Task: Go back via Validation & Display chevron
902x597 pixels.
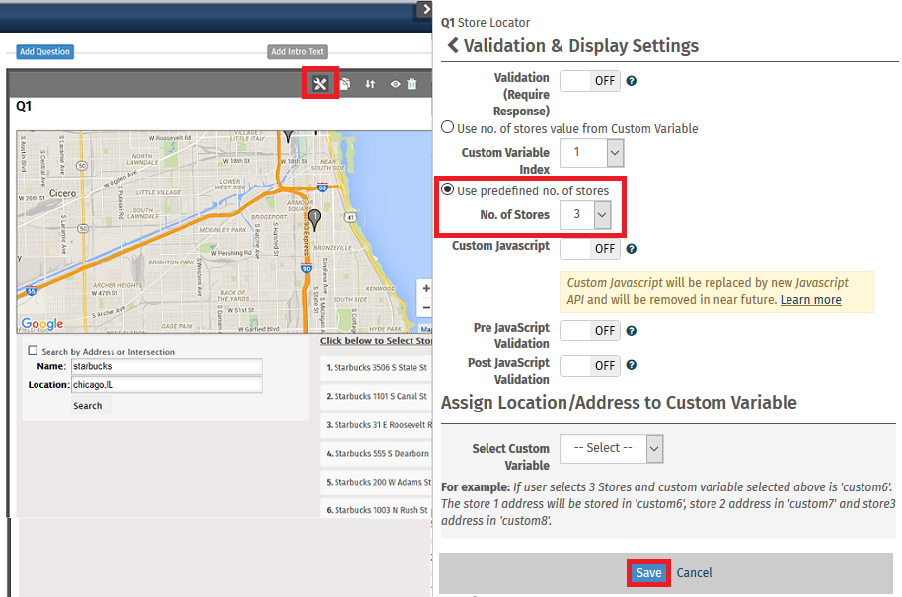Action: click(453, 45)
